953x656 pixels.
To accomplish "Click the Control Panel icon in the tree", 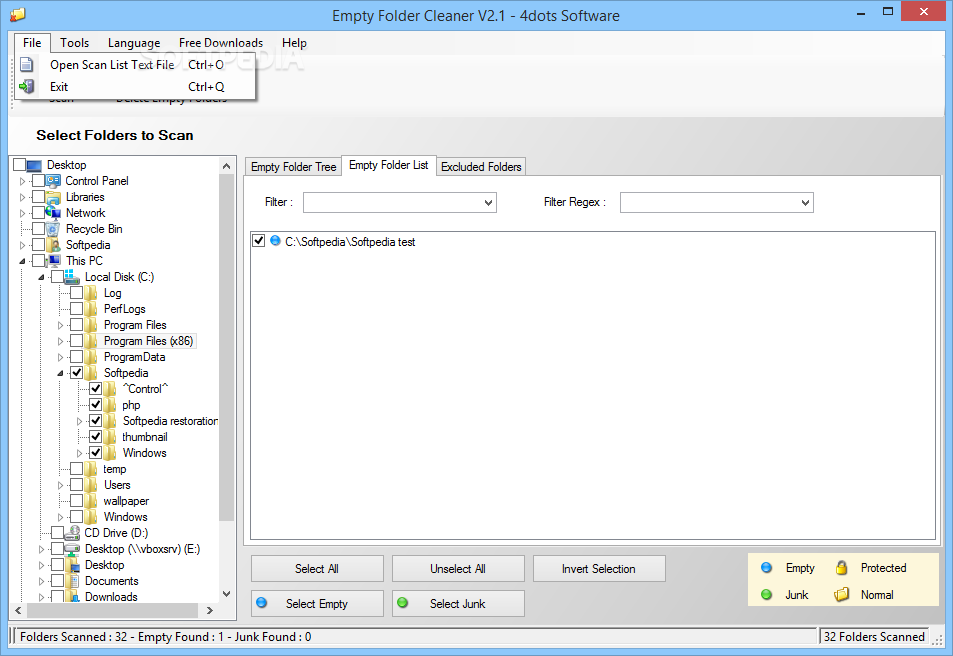I will pos(53,181).
